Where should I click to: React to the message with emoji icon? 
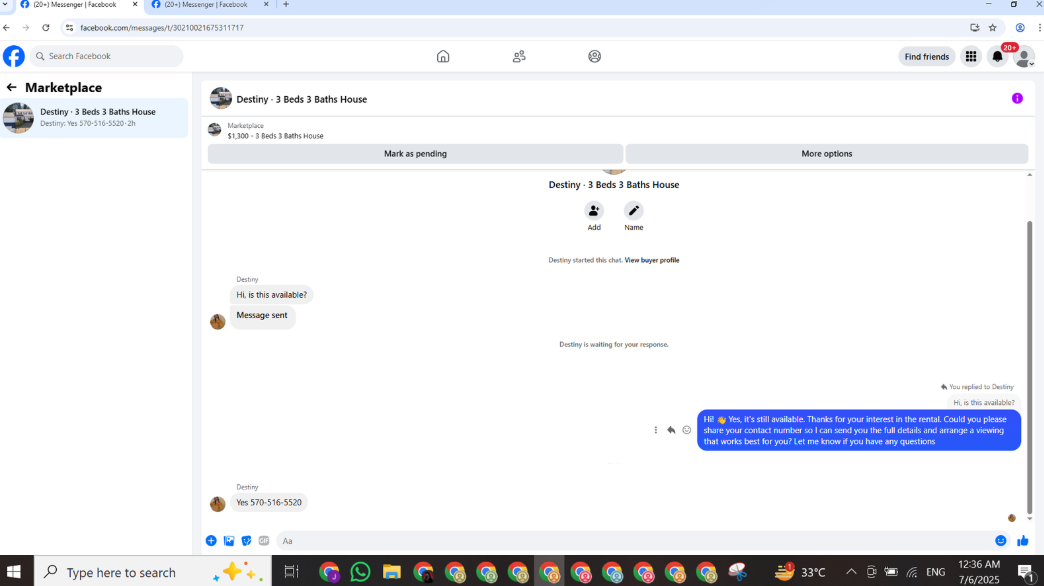(x=686, y=430)
